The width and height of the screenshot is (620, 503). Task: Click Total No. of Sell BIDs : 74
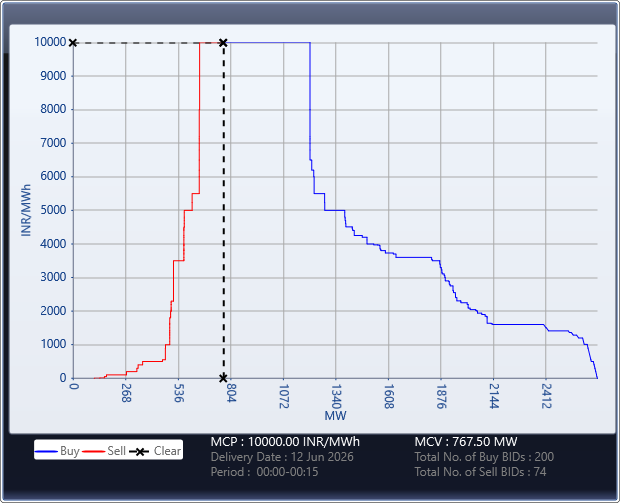[480, 472]
